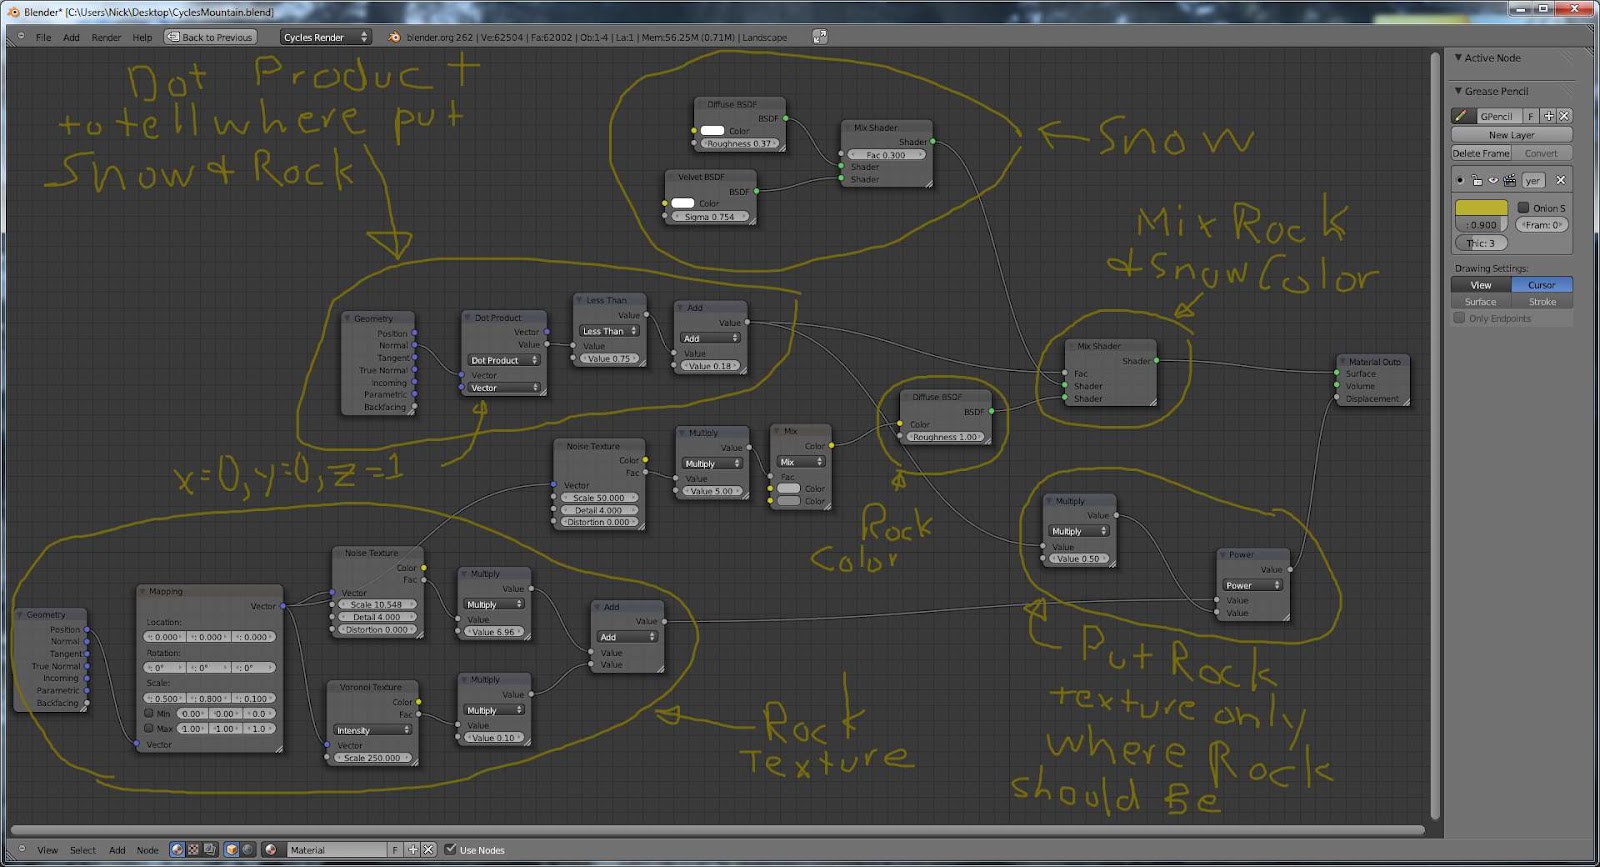Viewport: 1600px width, 867px height.
Task: Collapse the Grease Pencil panel
Action: (1458, 91)
